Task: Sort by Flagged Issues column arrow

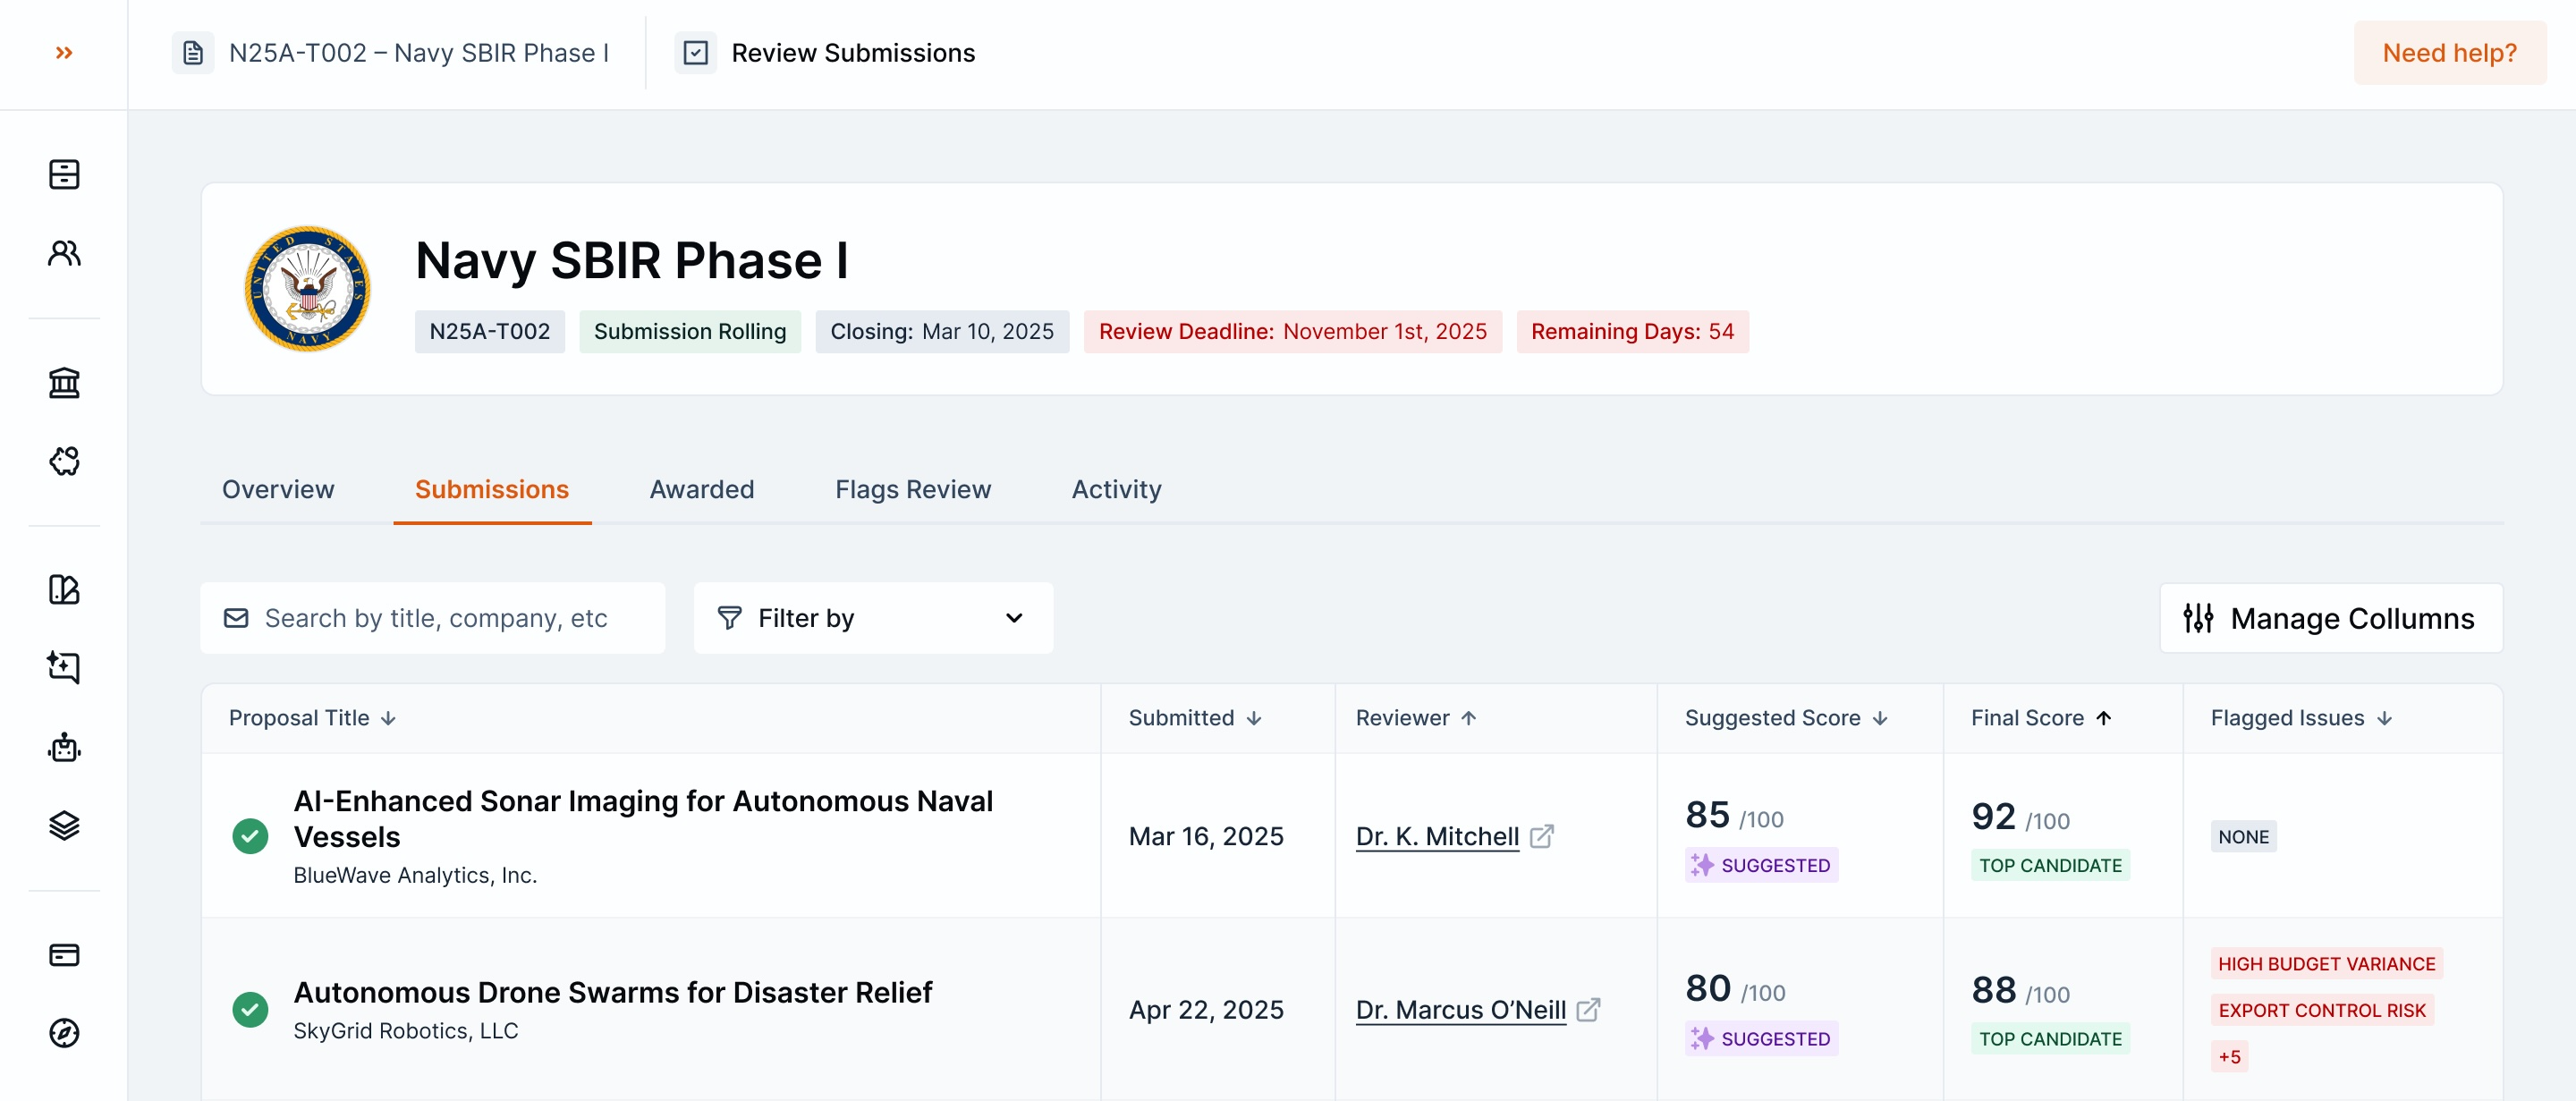Action: click(x=2385, y=718)
